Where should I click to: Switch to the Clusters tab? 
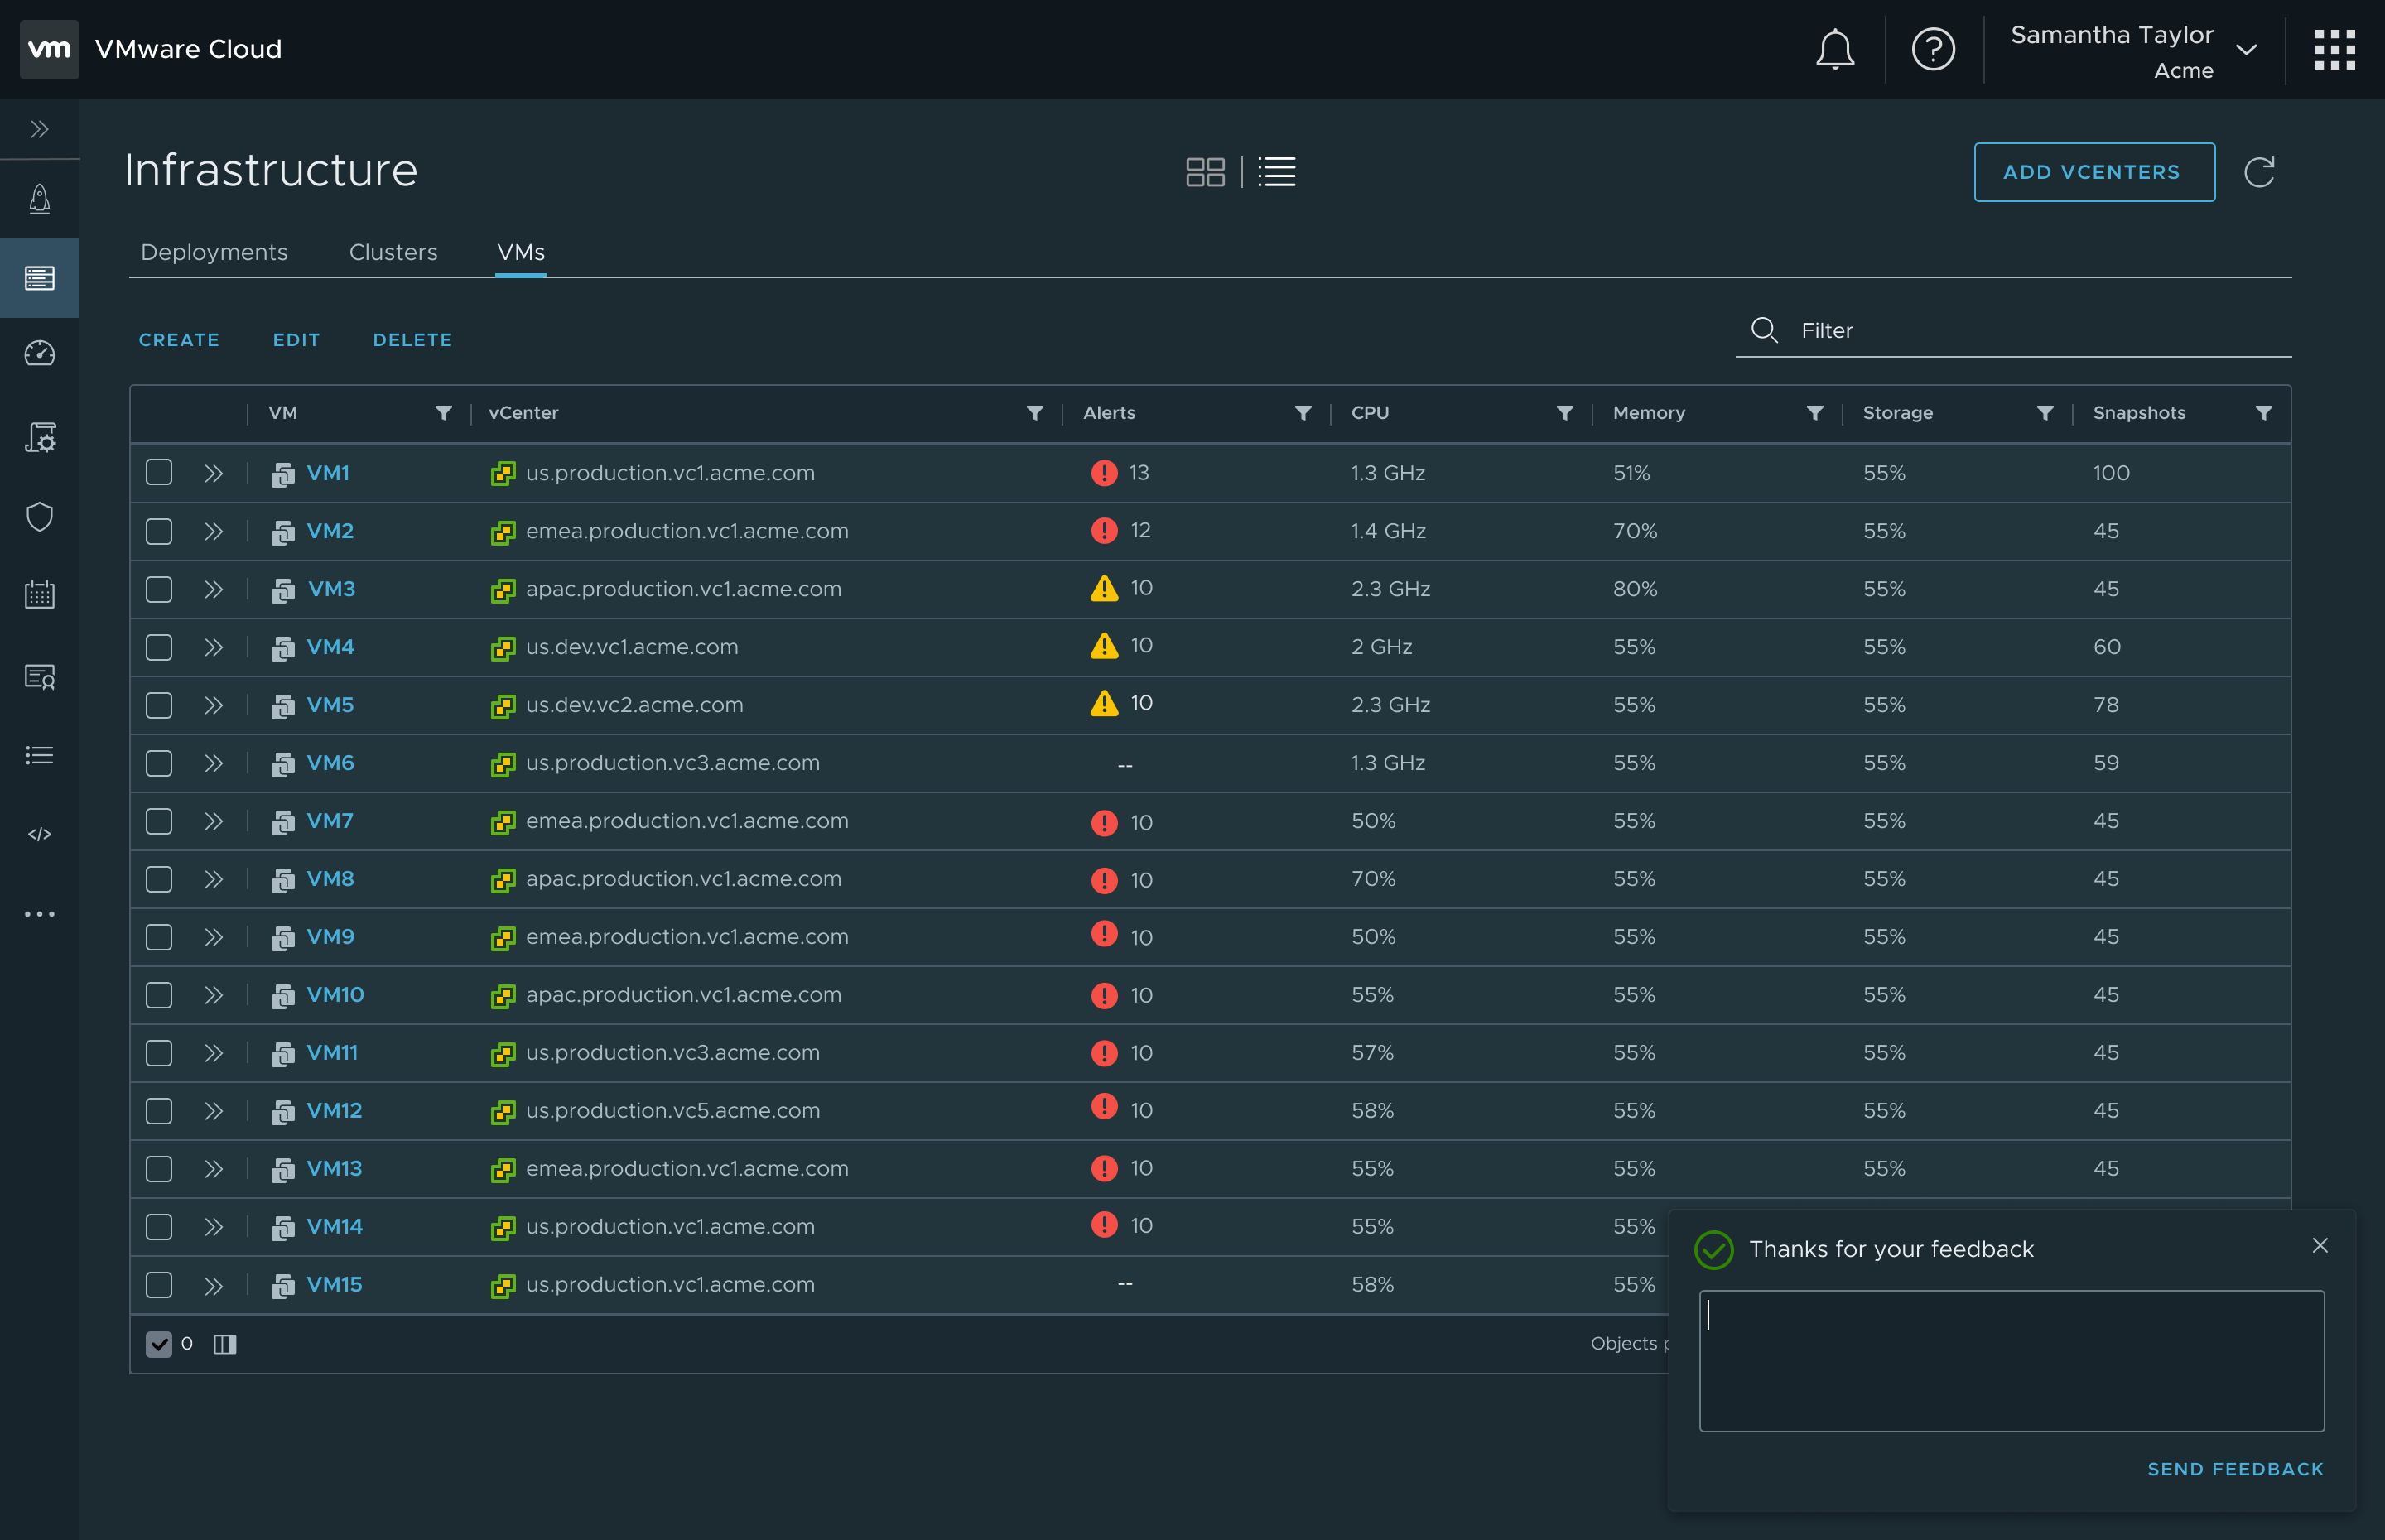click(393, 252)
